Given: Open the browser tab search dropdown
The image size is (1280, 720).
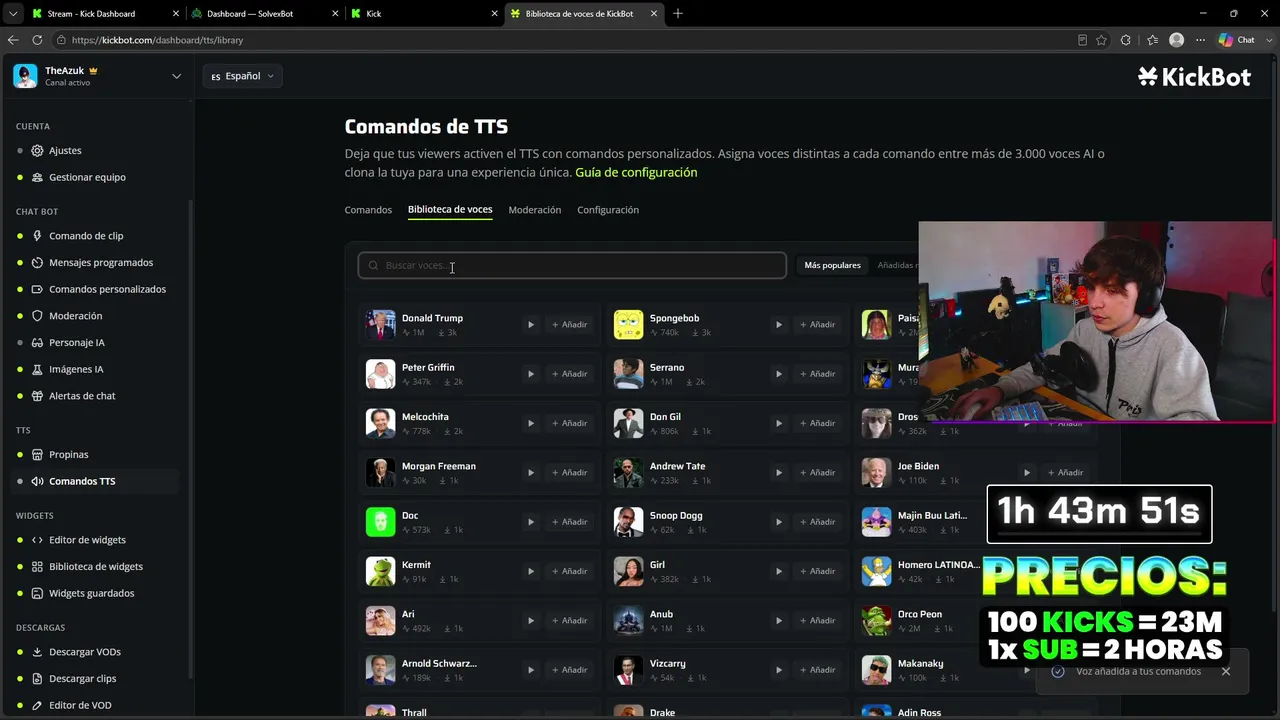Looking at the screenshot, I should (13, 14).
